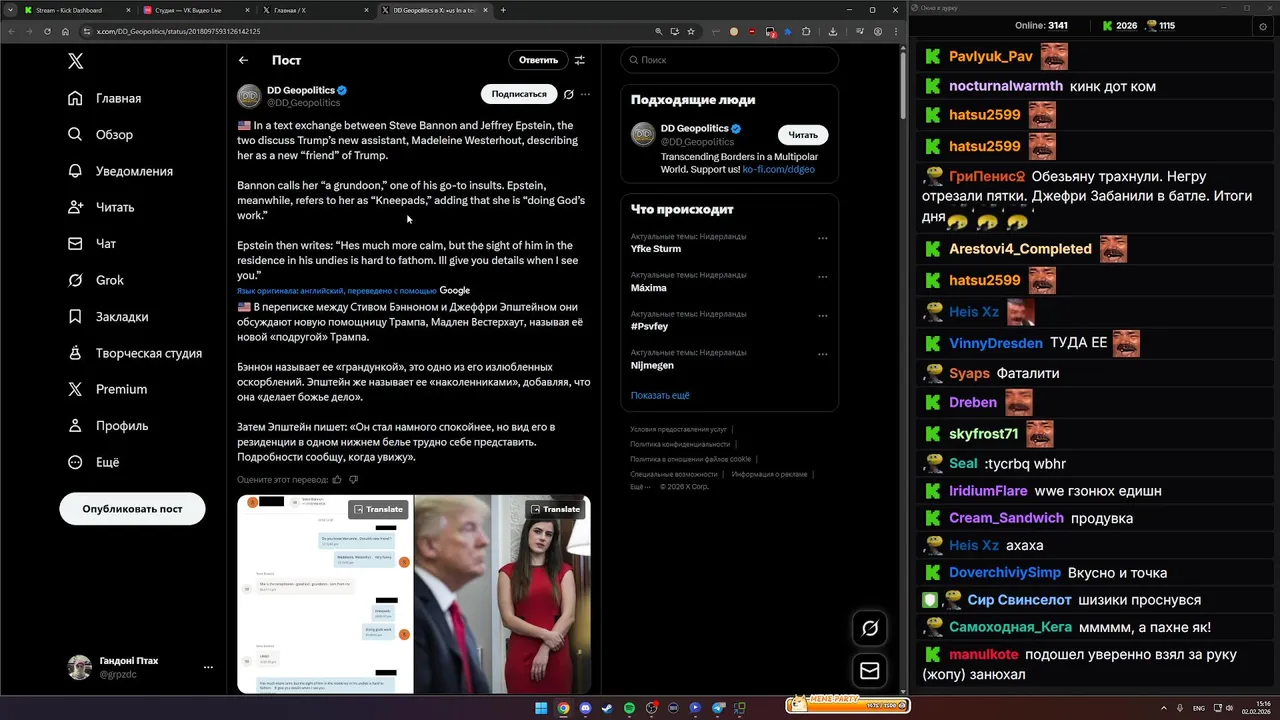Viewport: 1280px width, 720px height.
Task: Open Telegram from the taskbar
Action: pyautogui.click(x=717, y=708)
